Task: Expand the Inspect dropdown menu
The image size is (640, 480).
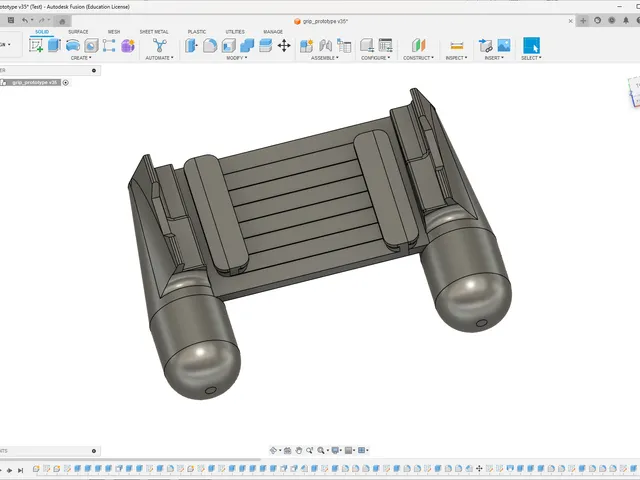Action: point(456,58)
